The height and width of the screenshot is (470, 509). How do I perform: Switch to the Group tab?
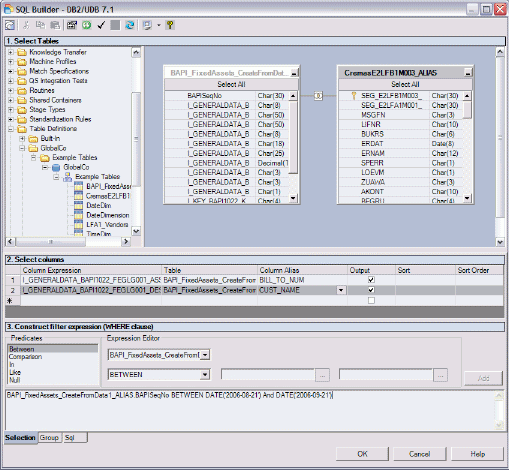point(49,438)
